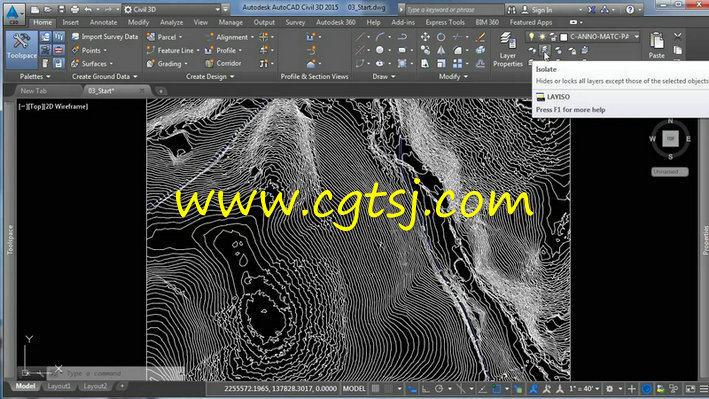Click the [2D Wireframe] visual style label
Viewport: 709px width, 399px height.
pos(66,107)
